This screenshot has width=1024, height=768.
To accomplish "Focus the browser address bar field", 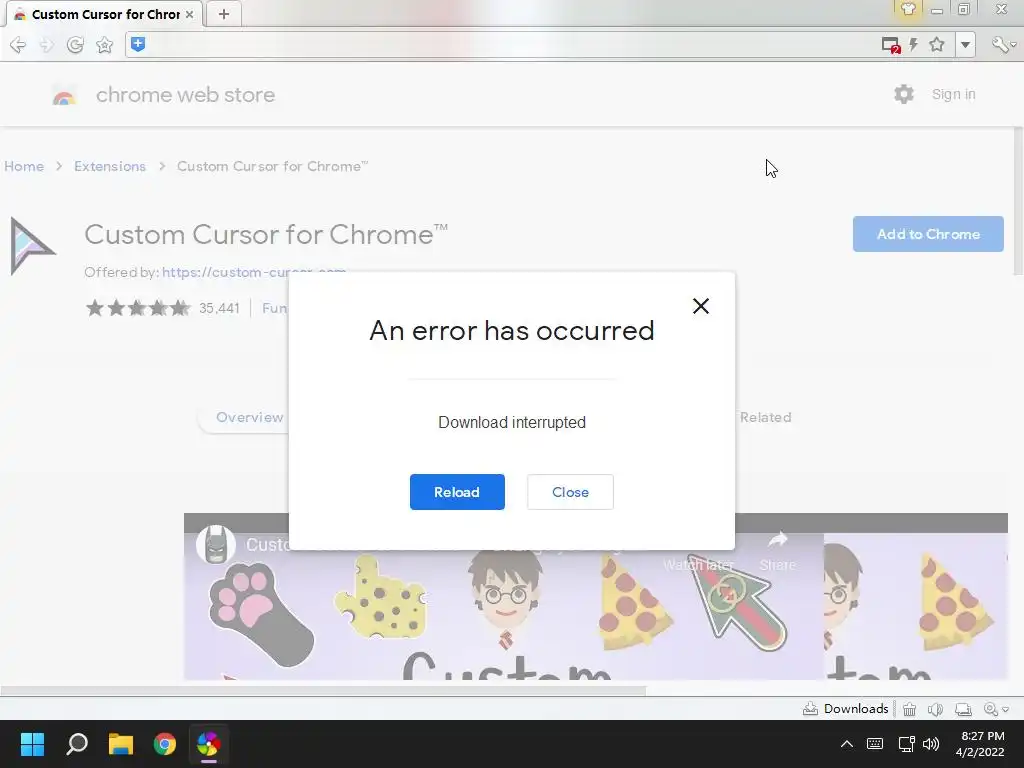I will pyautogui.click(x=509, y=44).
